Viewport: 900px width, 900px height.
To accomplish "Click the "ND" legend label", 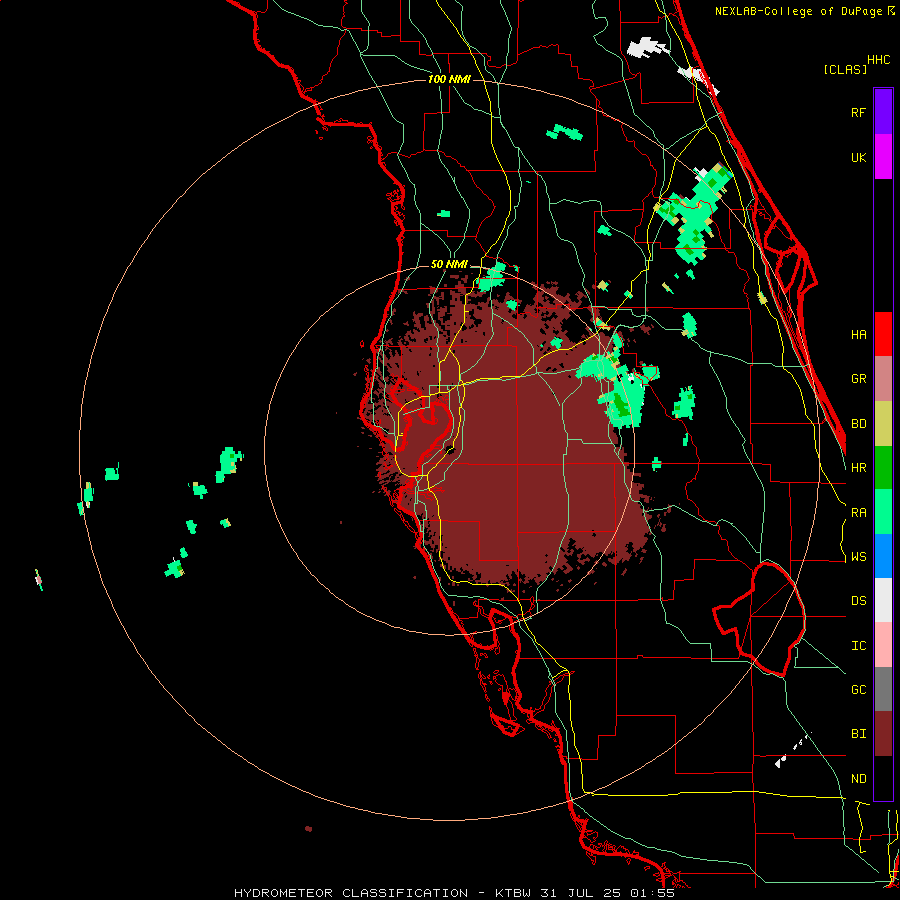I will tap(858, 779).
